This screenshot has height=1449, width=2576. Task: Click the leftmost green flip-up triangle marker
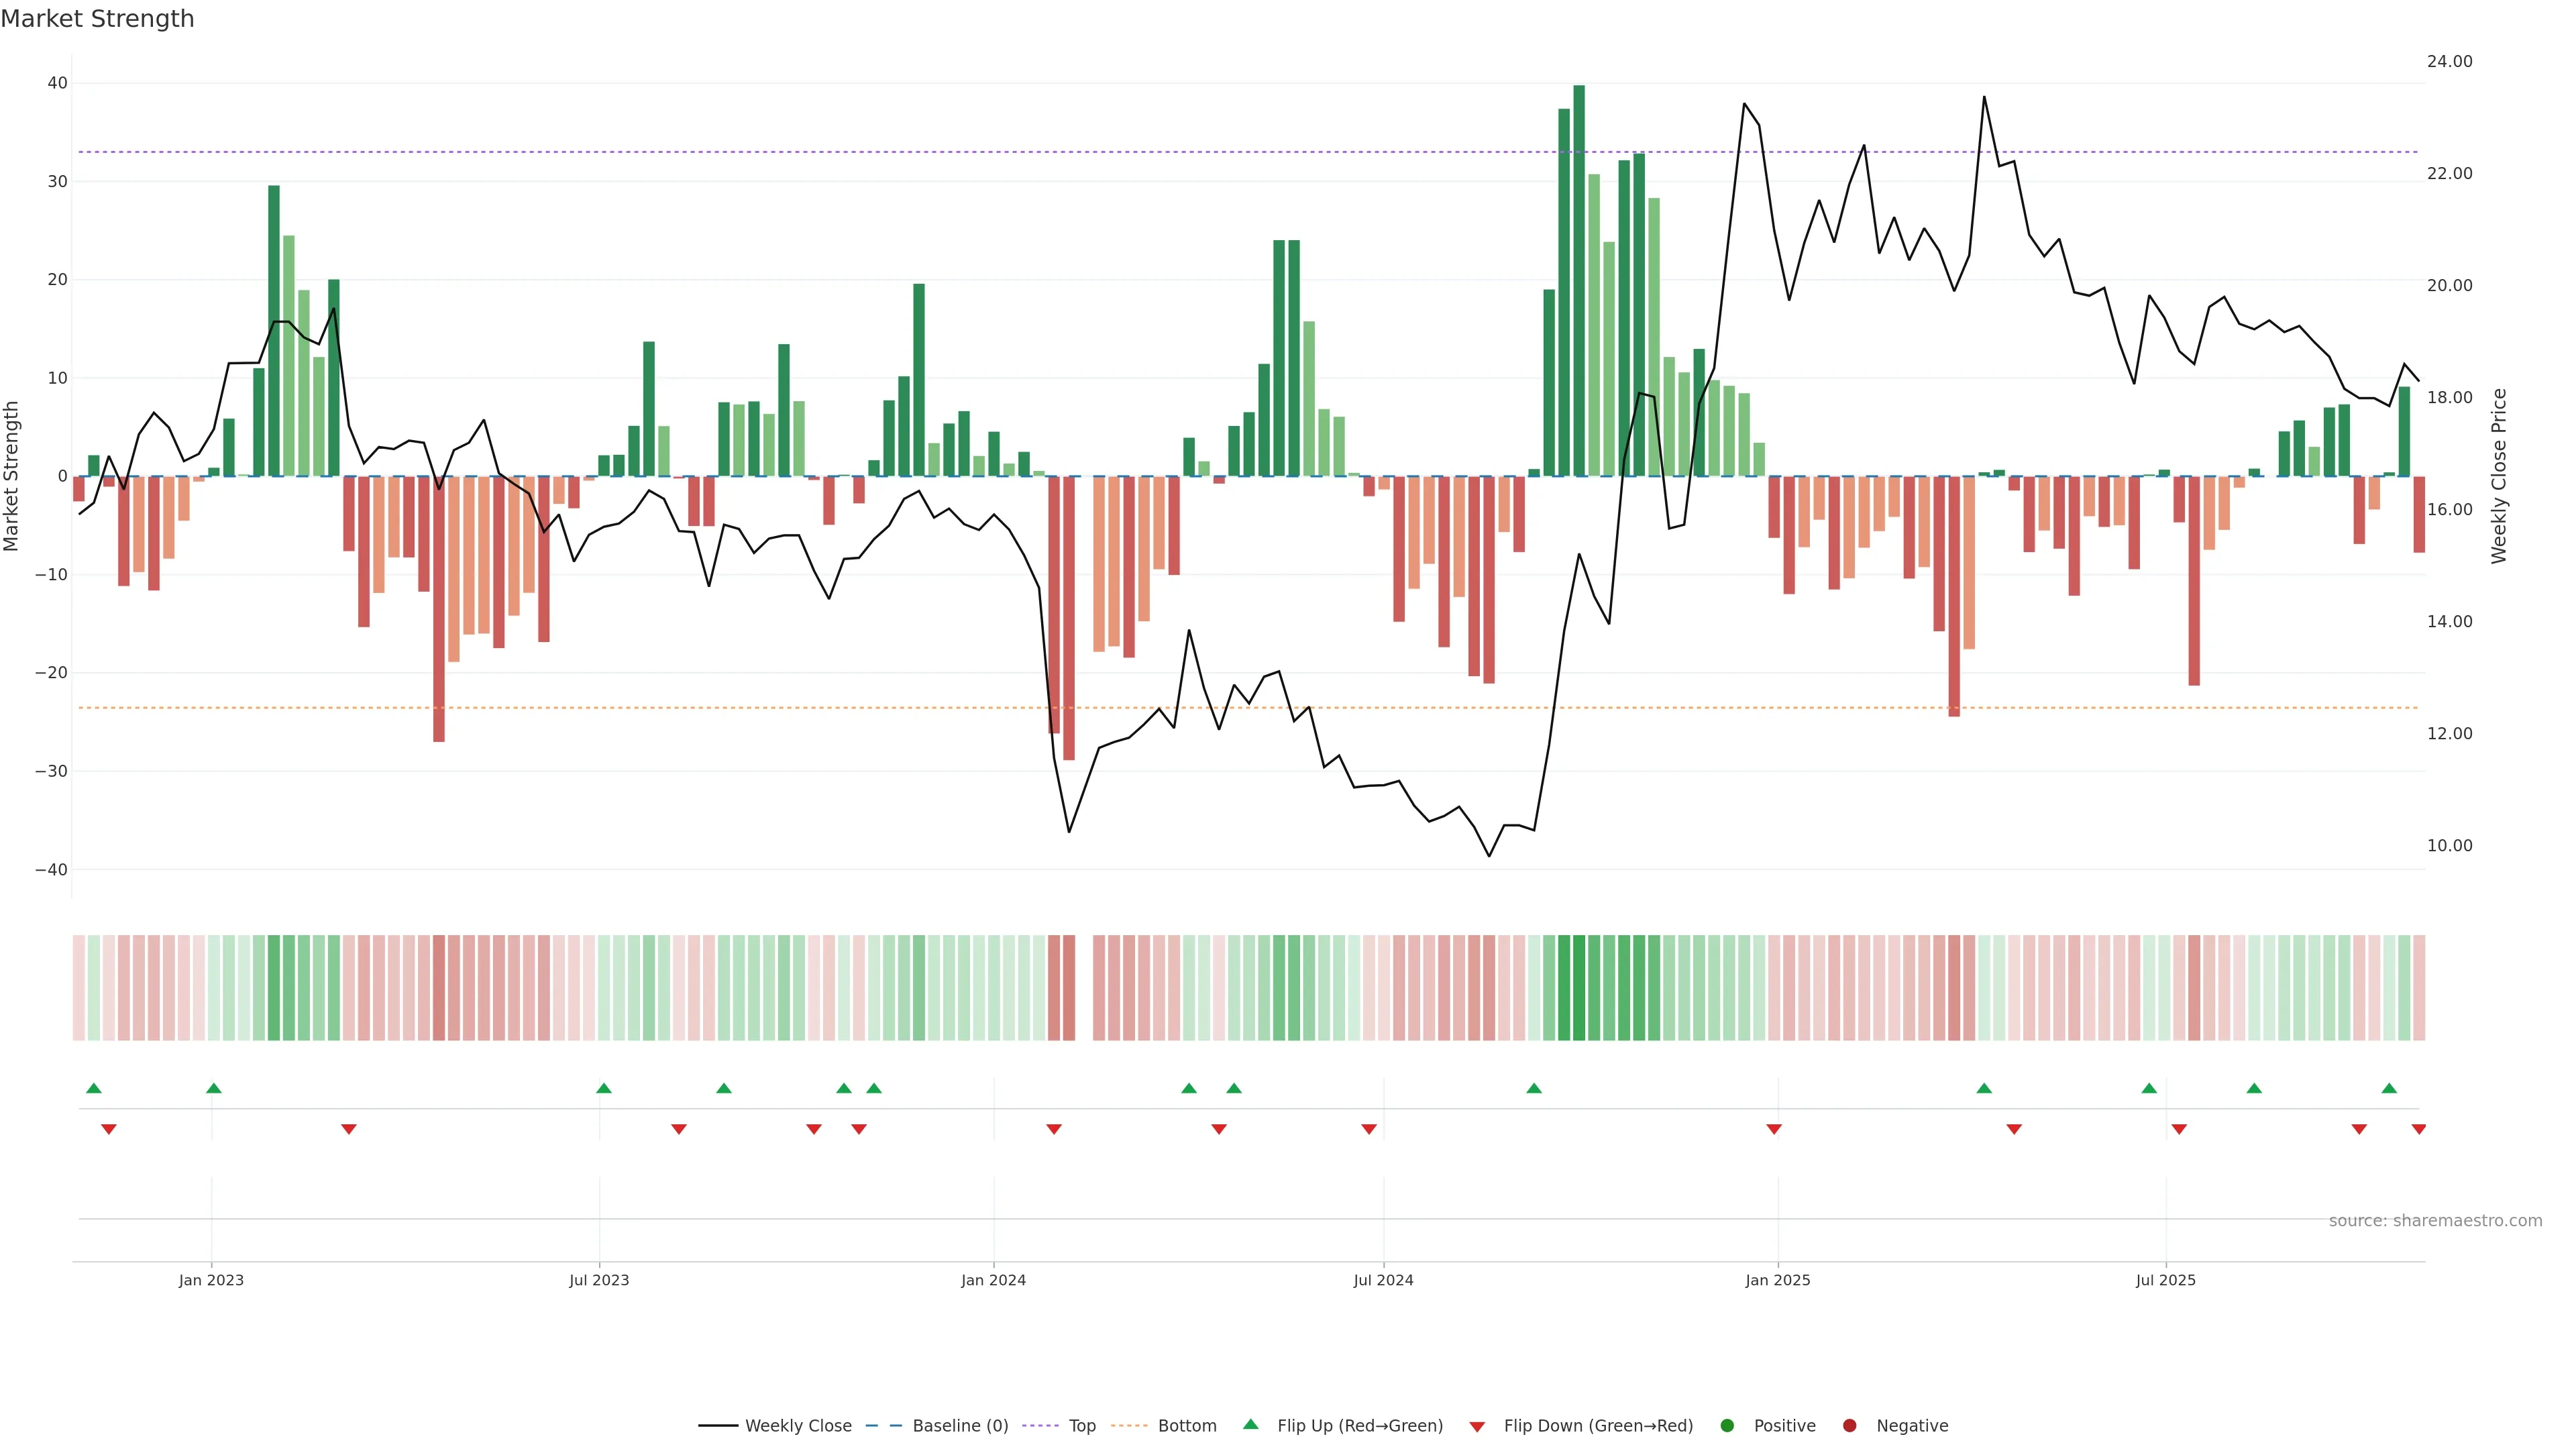94,1088
